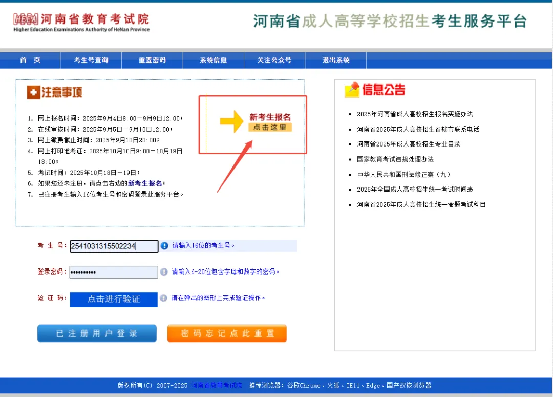Focus the 登录密码 input field
Image resolution: width=554 pixels, height=398 pixels.
pos(113,272)
